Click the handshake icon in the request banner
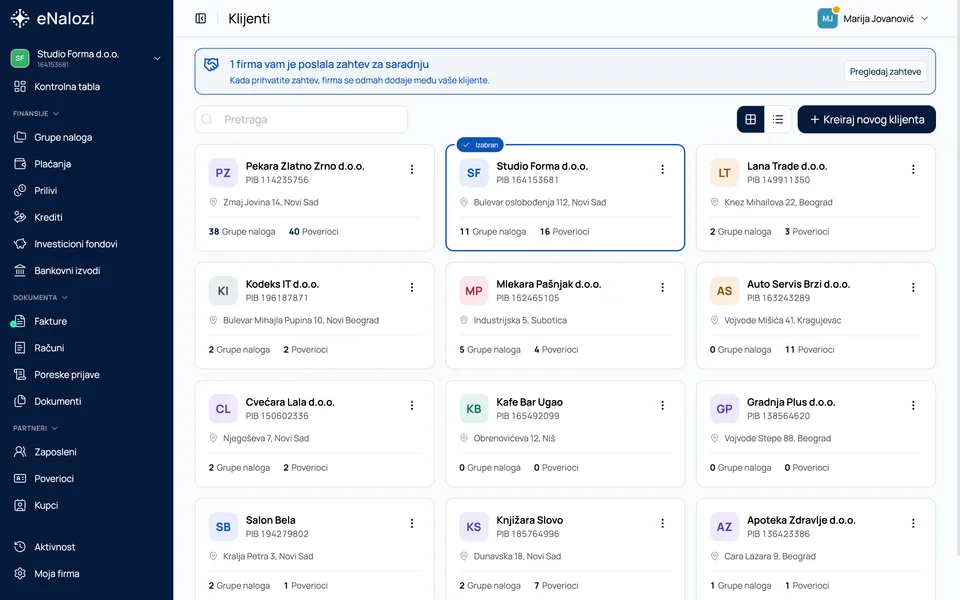960x600 pixels. coord(211,64)
